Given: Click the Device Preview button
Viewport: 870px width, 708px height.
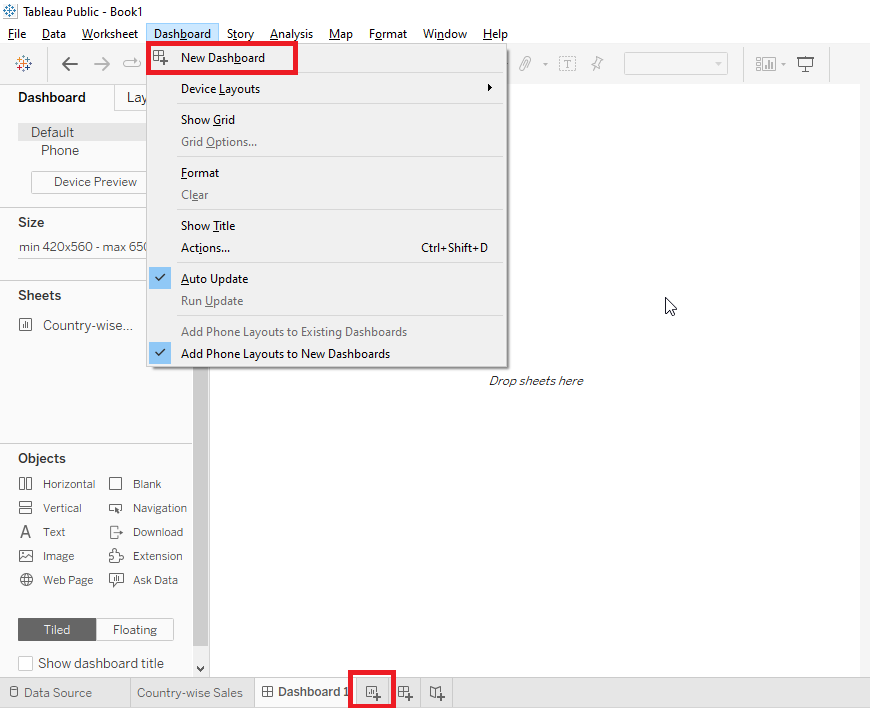Looking at the screenshot, I should [89, 182].
